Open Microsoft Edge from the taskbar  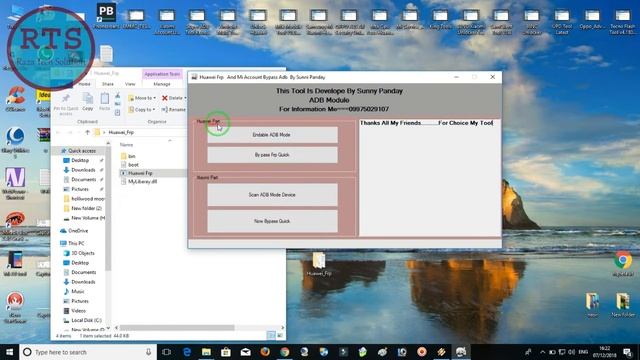click(187, 352)
